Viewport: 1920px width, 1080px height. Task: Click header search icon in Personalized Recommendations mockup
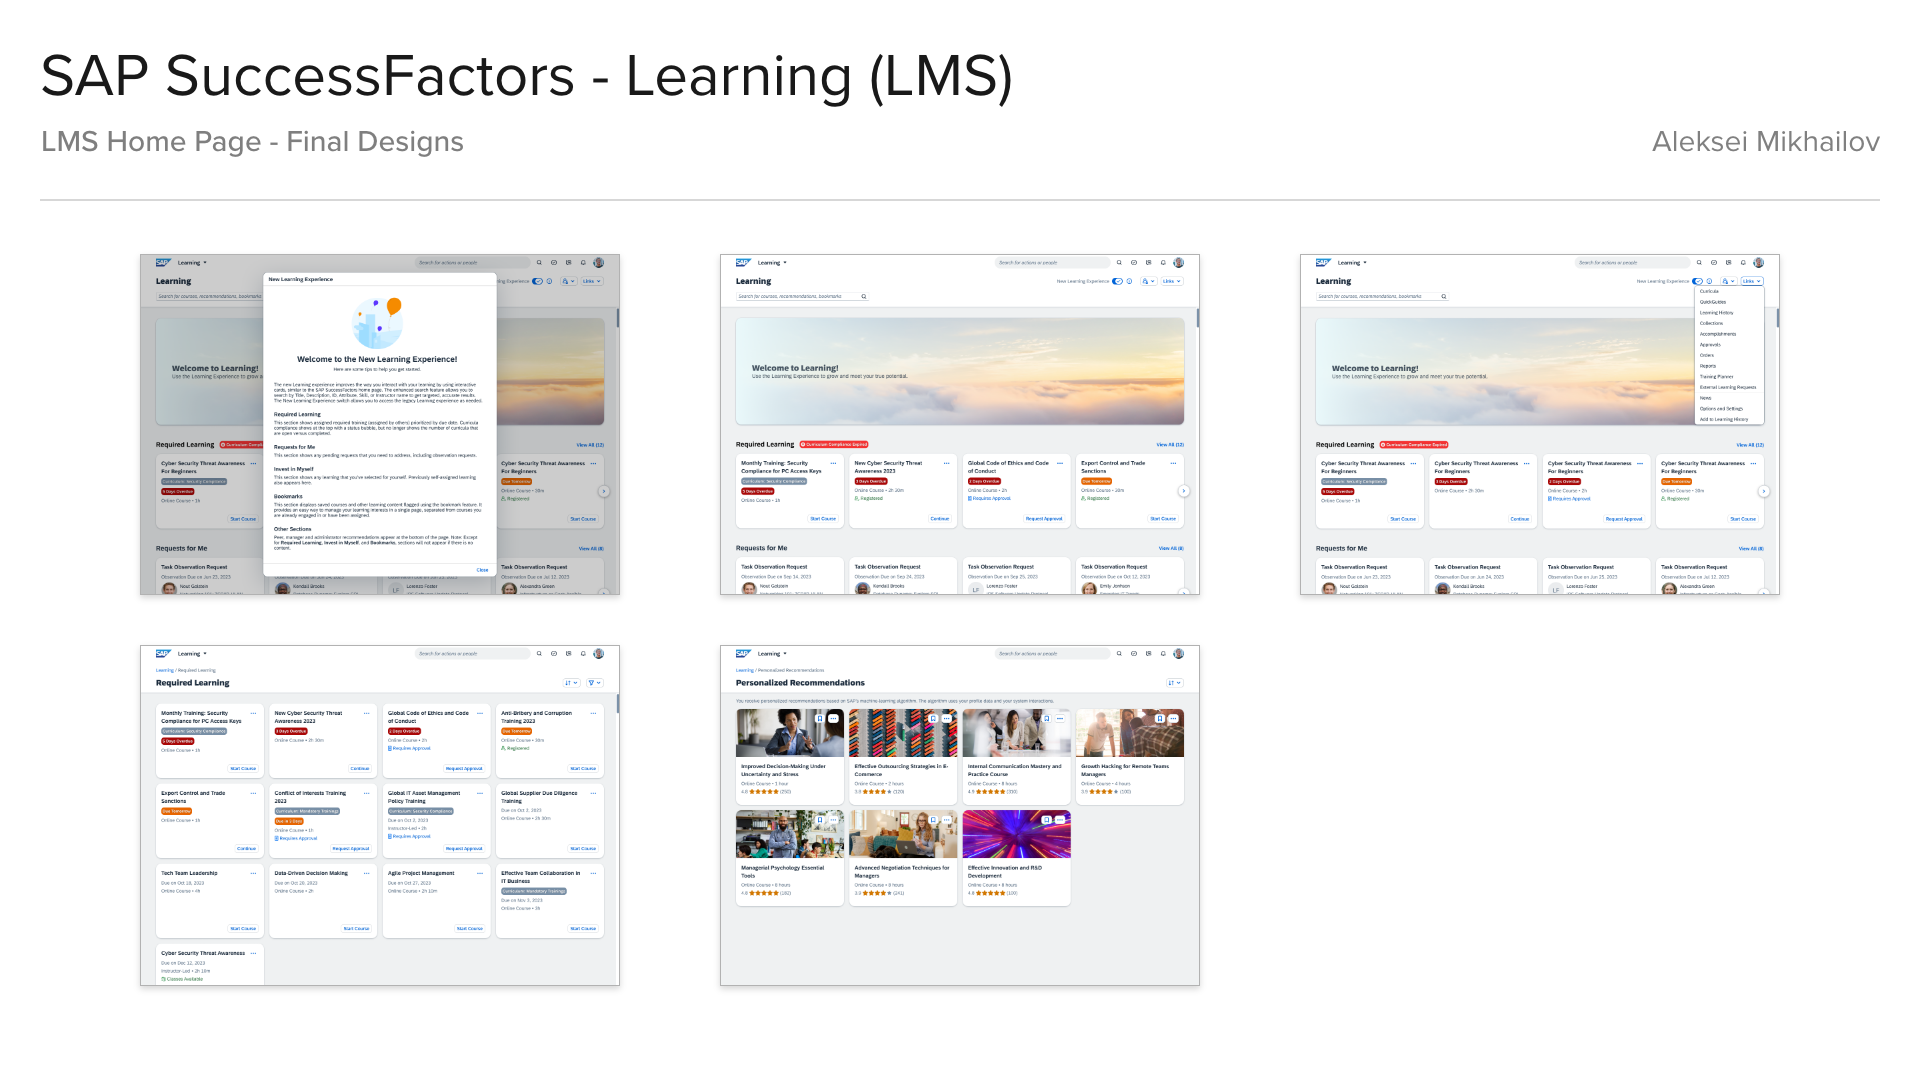(x=1119, y=653)
